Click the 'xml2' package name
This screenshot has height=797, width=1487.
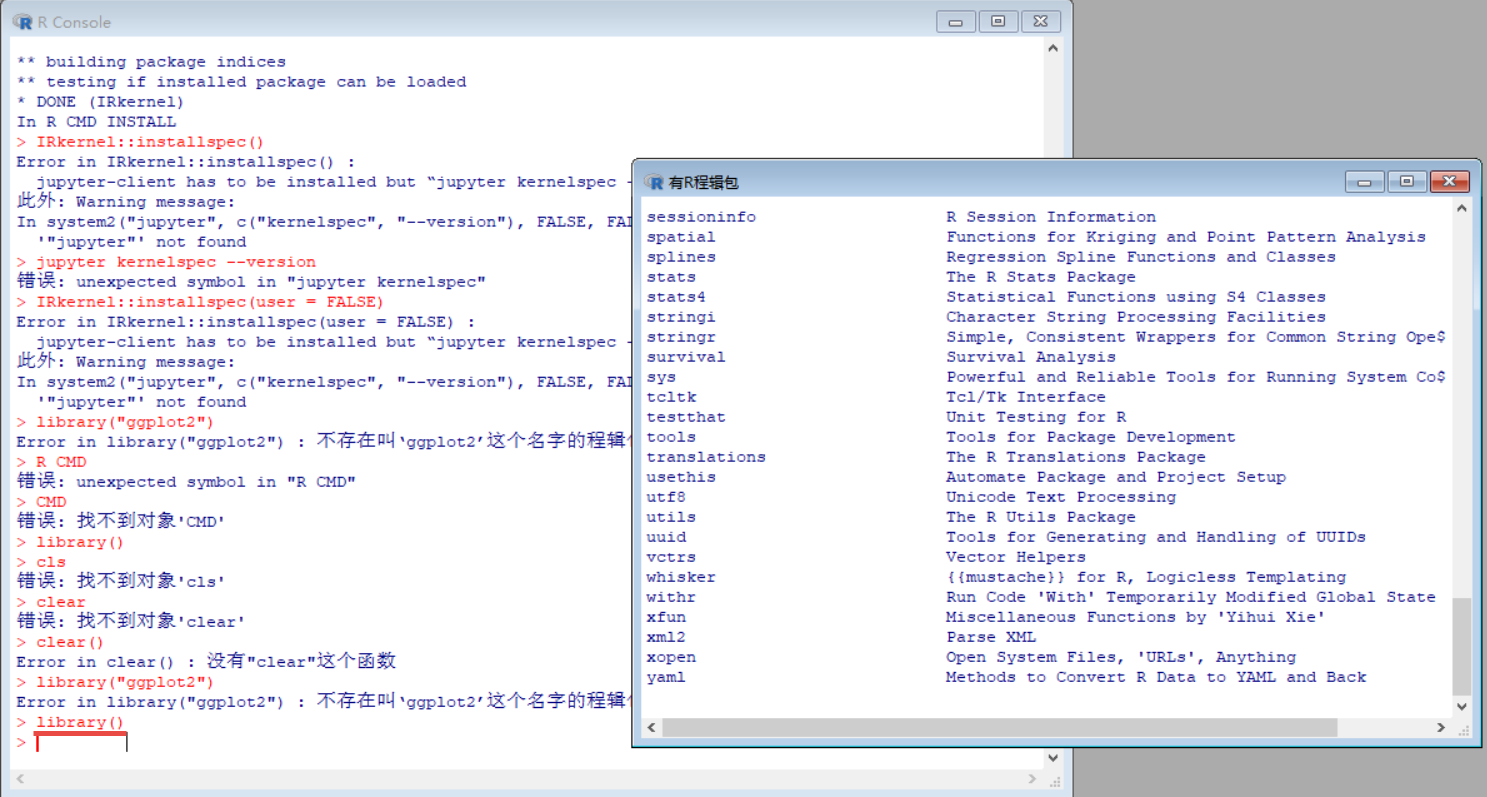point(666,637)
